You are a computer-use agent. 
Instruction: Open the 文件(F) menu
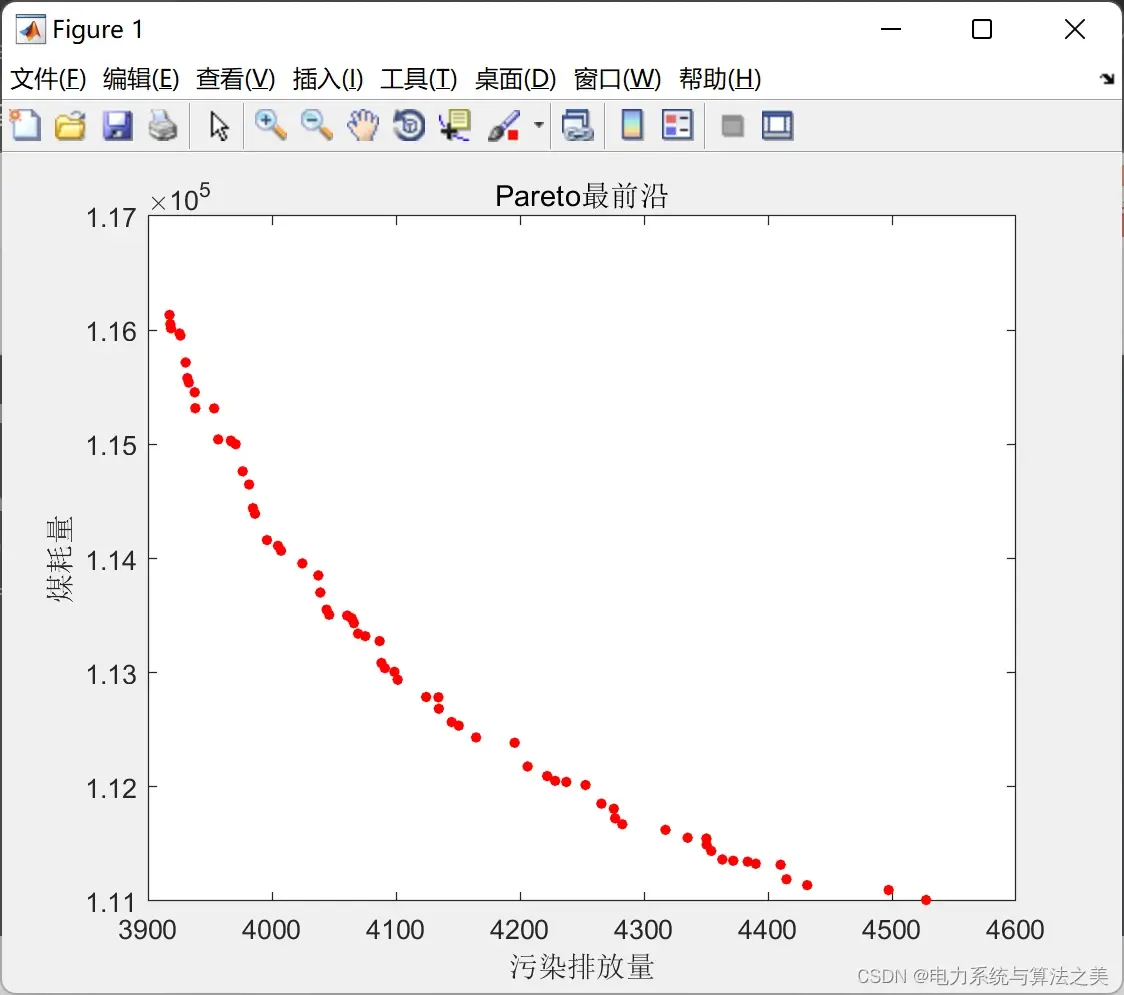click(48, 79)
